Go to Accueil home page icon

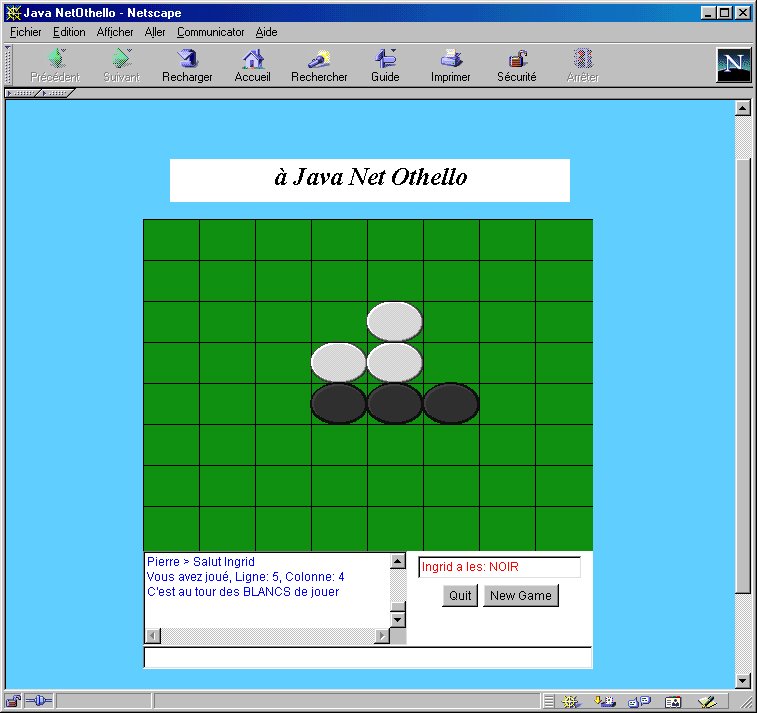[x=253, y=59]
